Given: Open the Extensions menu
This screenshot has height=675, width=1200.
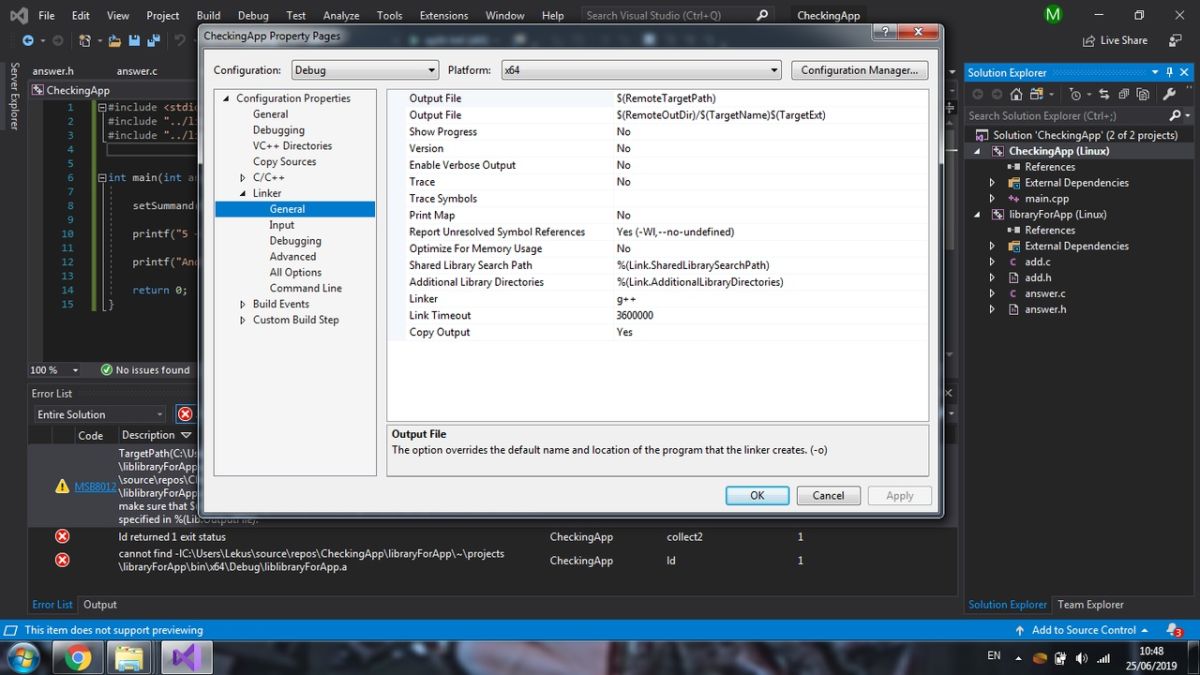Looking at the screenshot, I should (x=444, y=15).
